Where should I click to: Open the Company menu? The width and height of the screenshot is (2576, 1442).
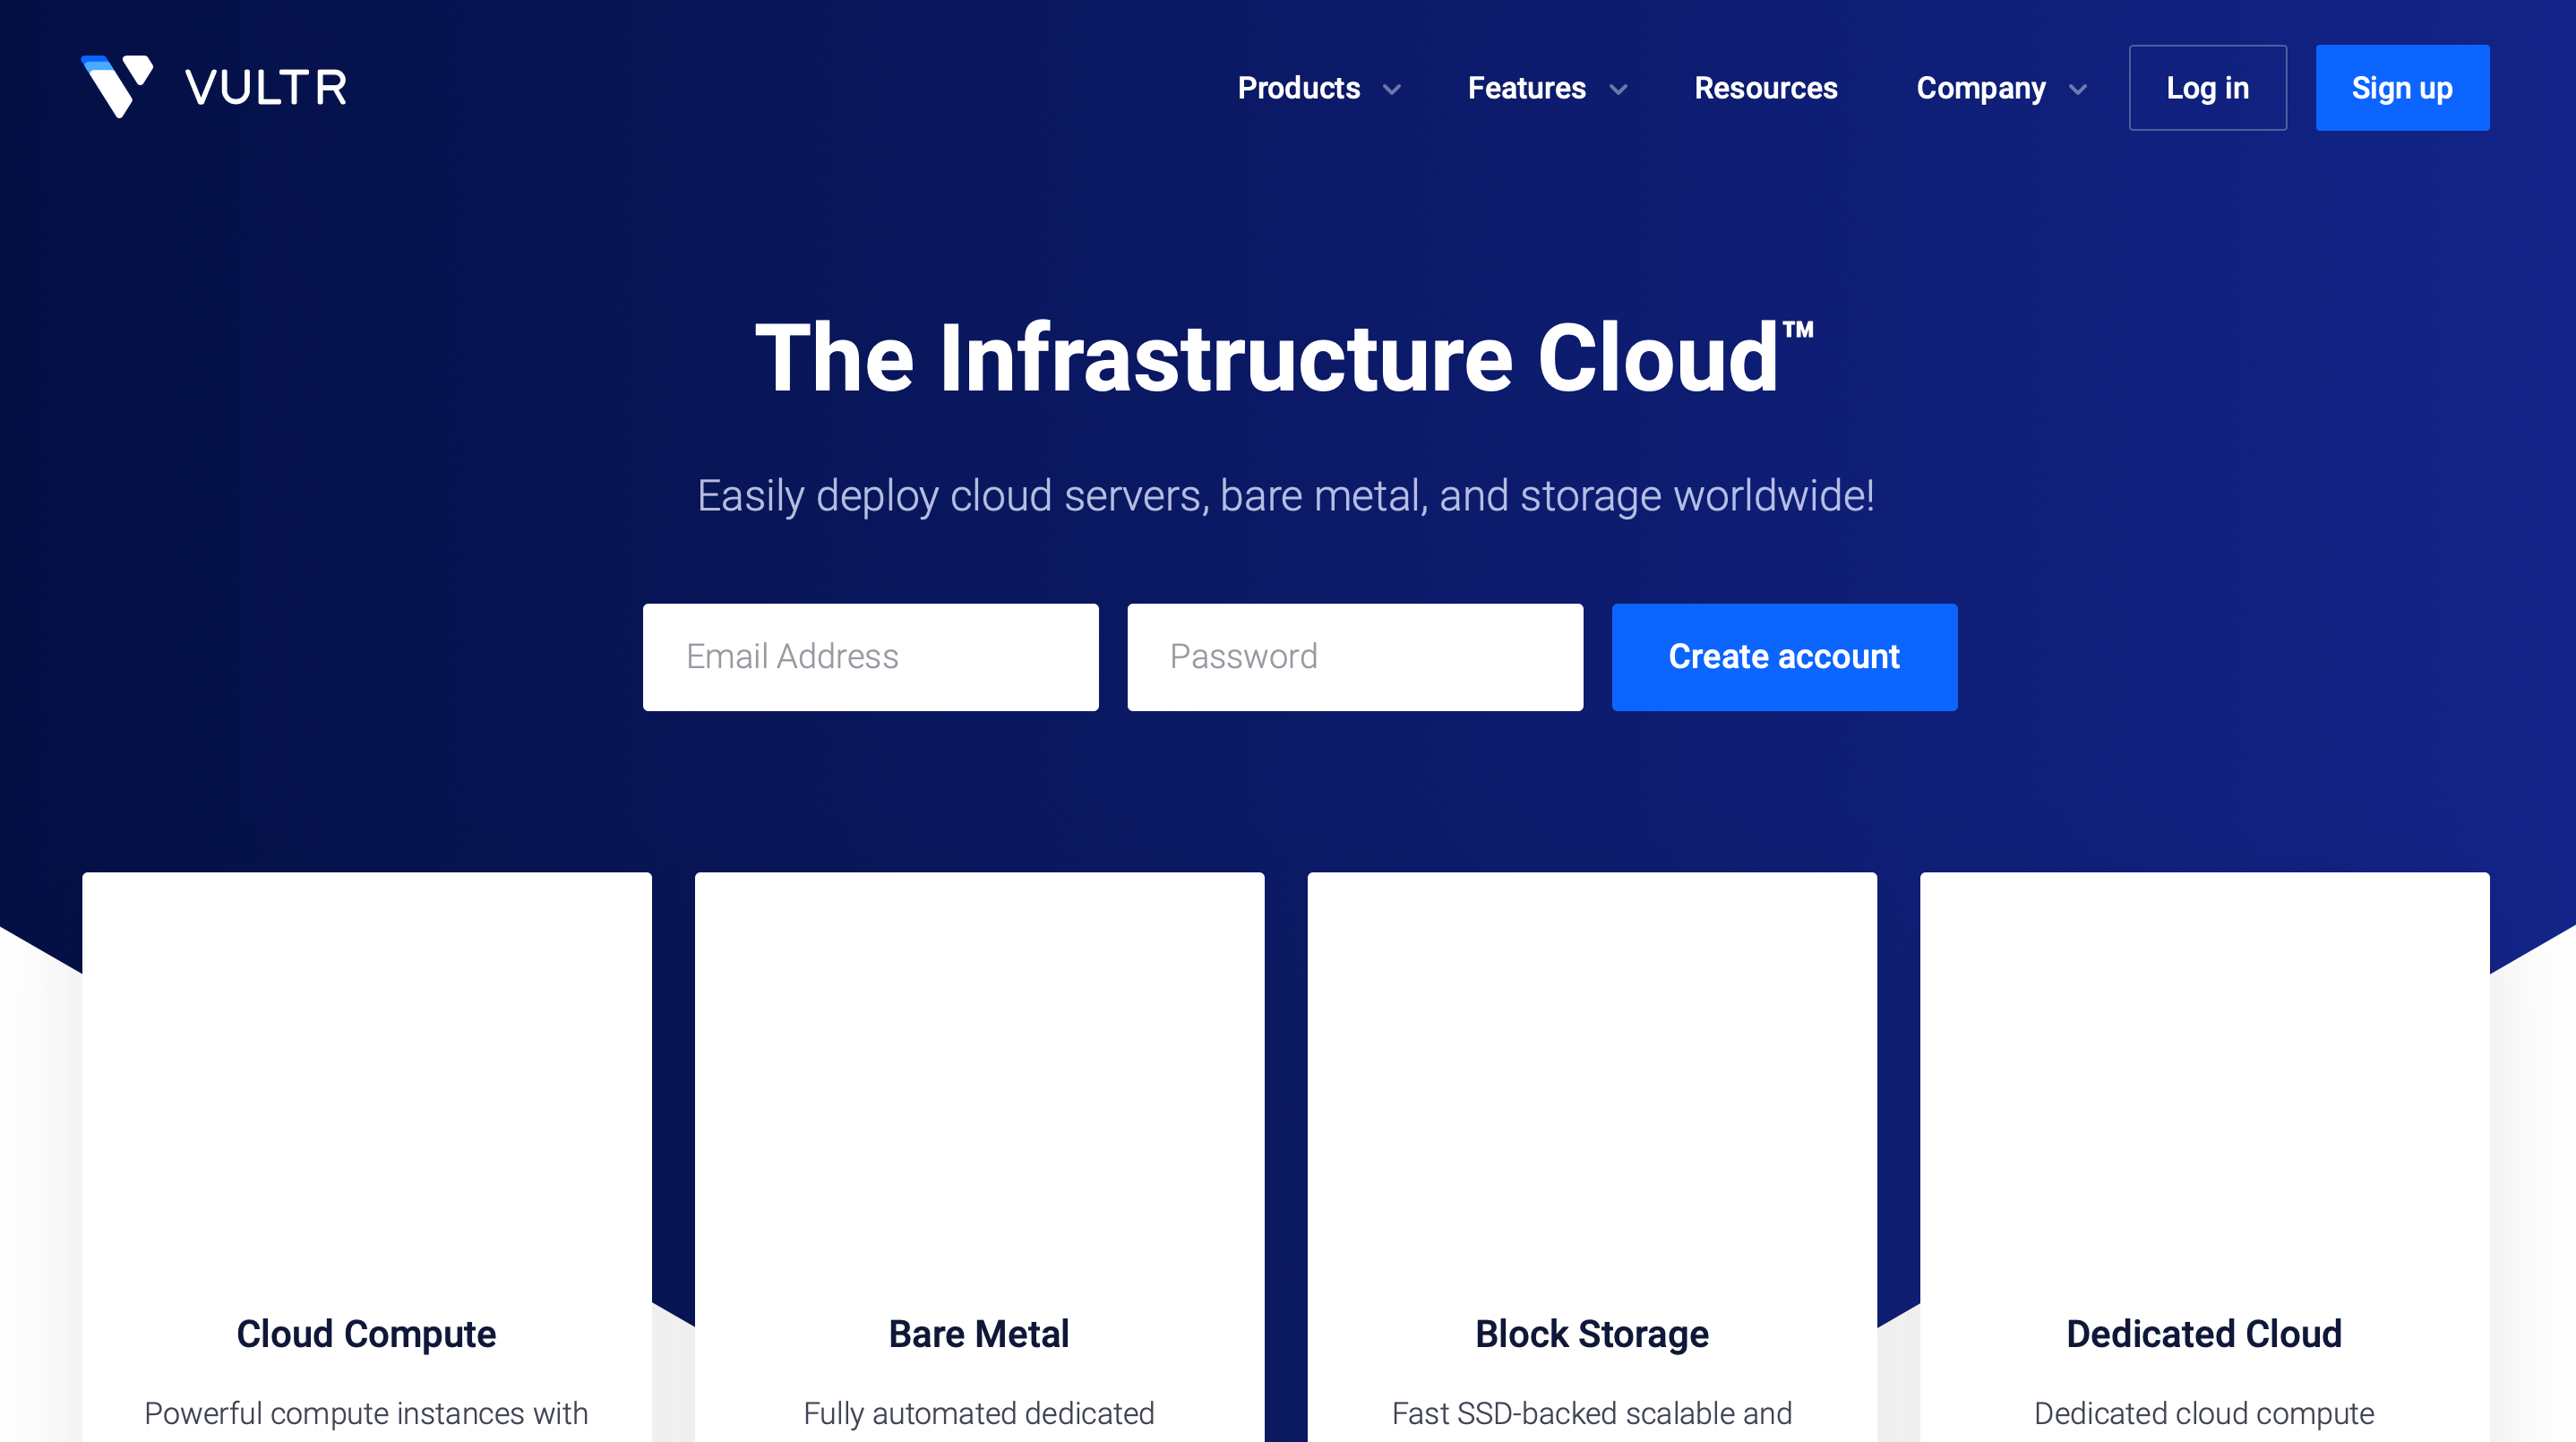1980,88
